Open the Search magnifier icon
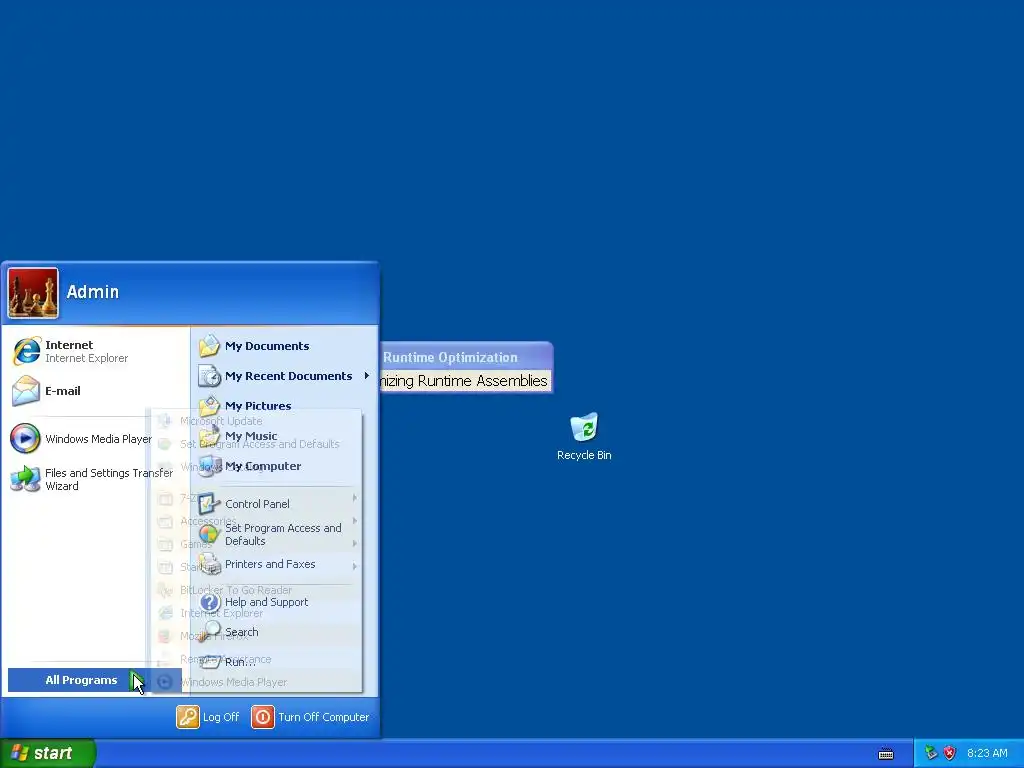 click(x=210, y=632)
